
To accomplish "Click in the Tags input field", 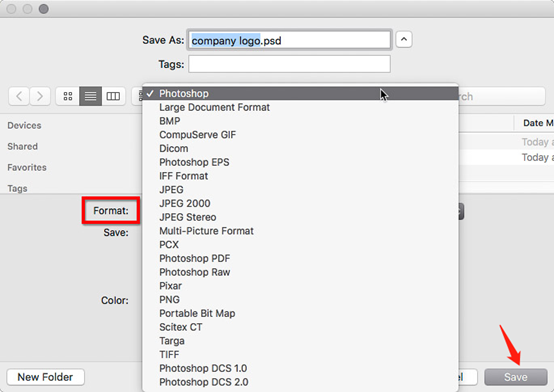I will coord(289,64).
